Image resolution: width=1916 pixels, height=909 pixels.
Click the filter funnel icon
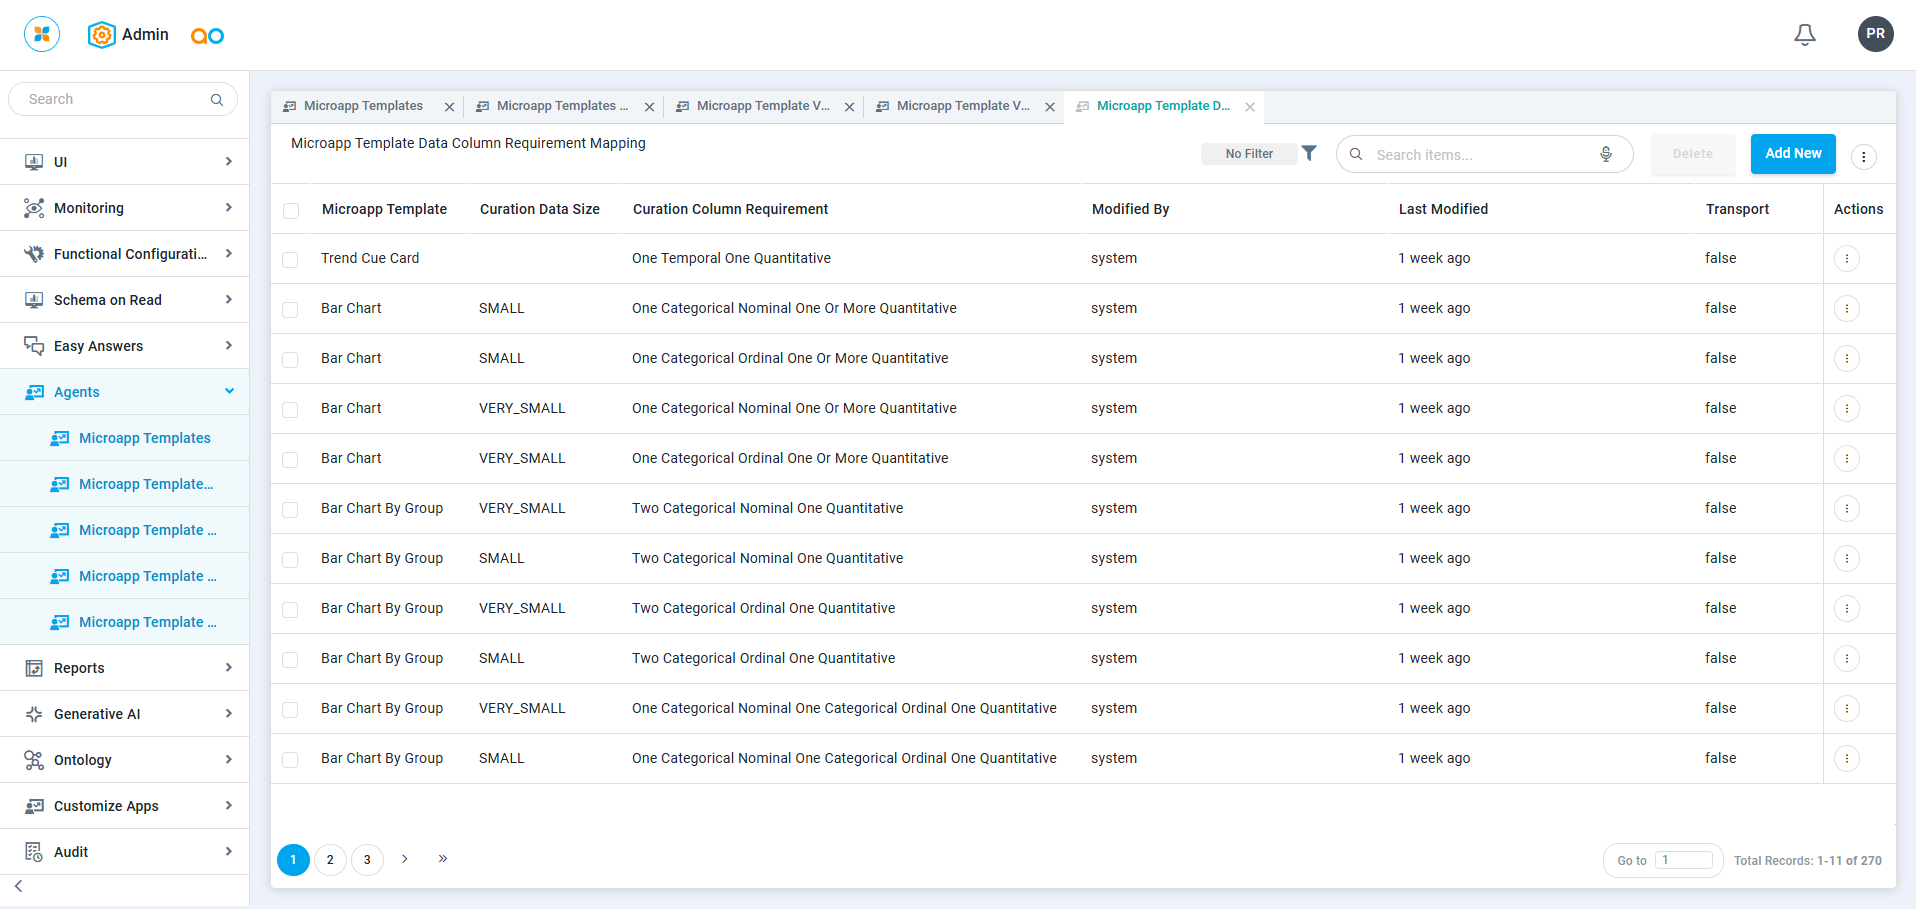point(1309,153)
